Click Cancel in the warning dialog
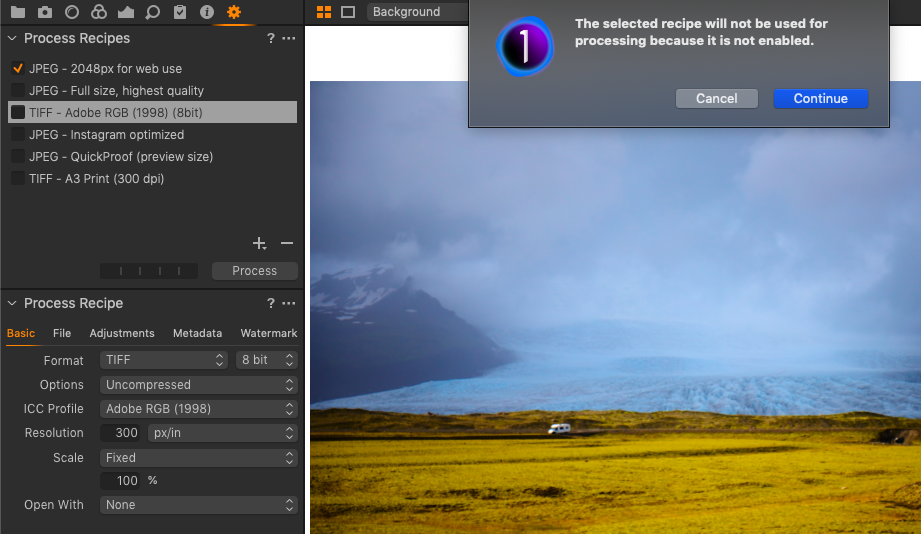The width and height of the screenshot is (921, 534). 717,99
